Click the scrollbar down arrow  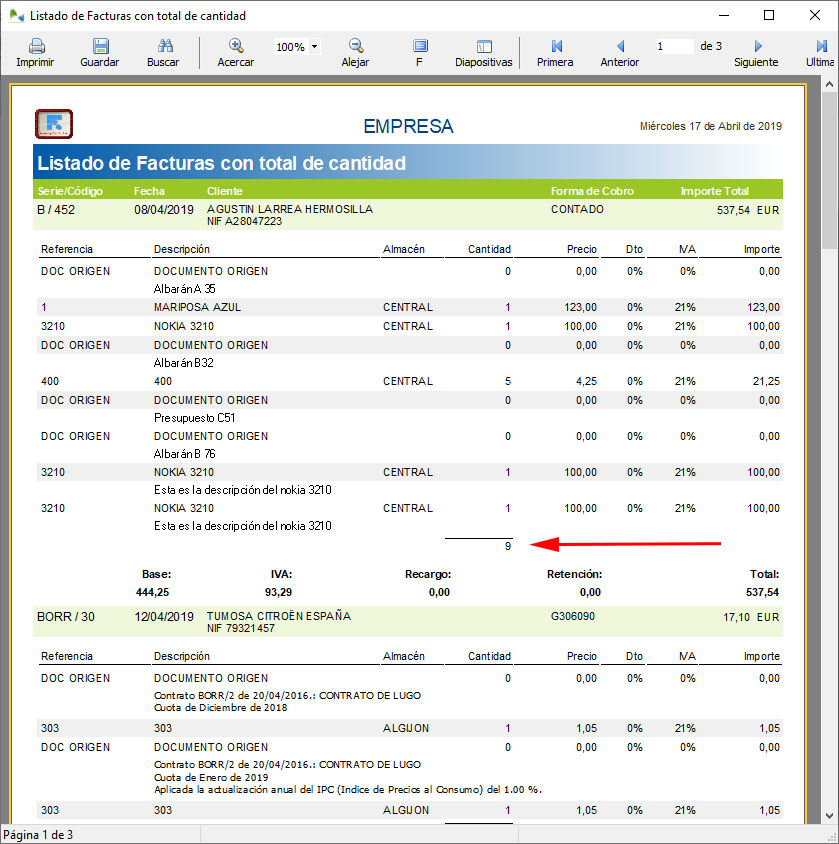[829, 816]
